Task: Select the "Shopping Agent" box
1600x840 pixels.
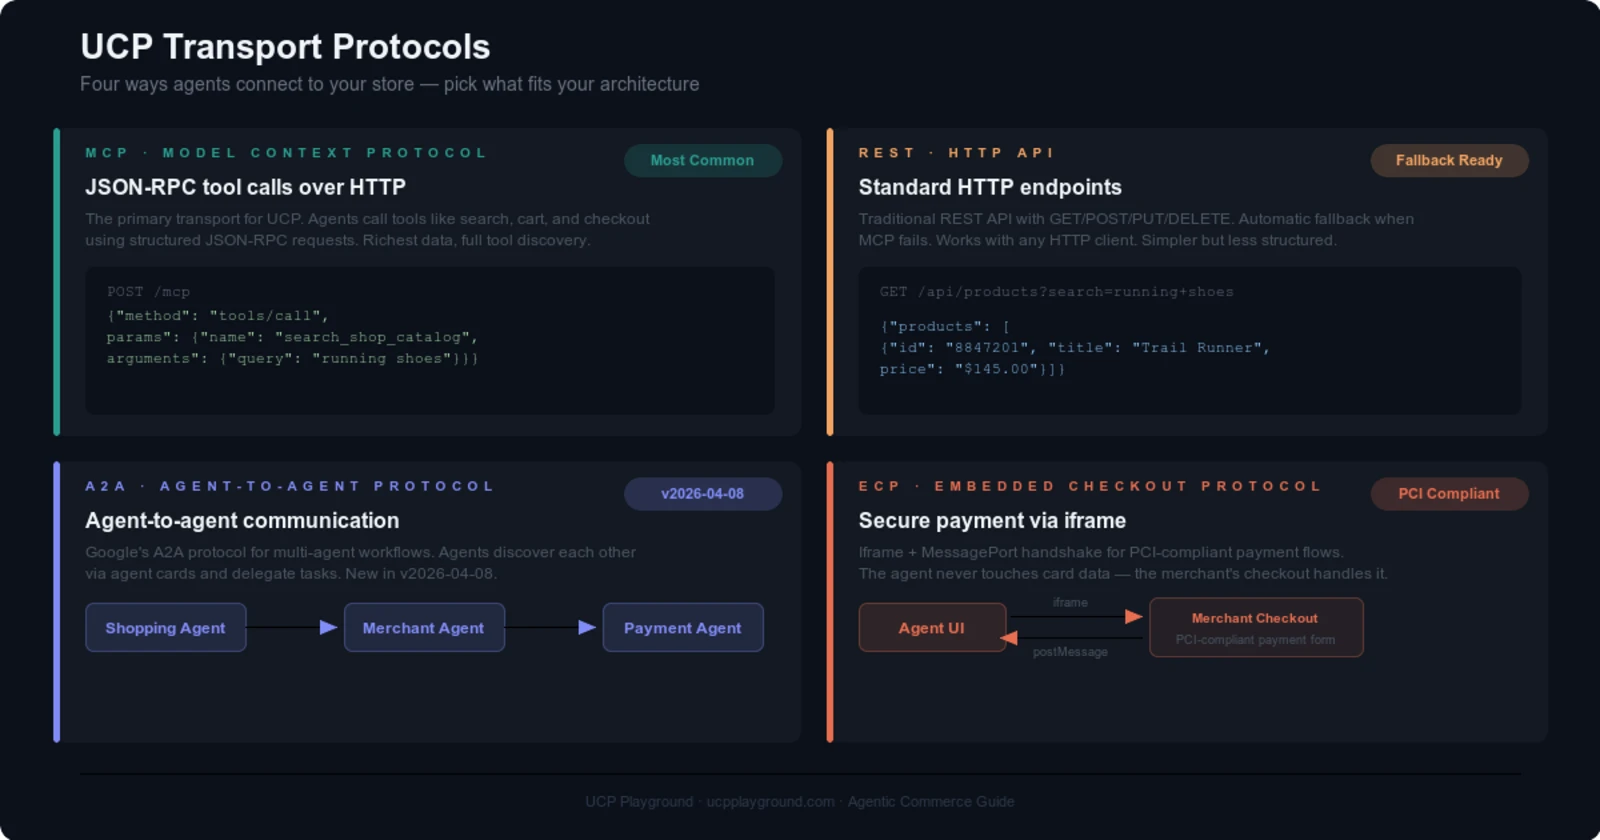Action: pyautogui.click(x=166, y=627)
